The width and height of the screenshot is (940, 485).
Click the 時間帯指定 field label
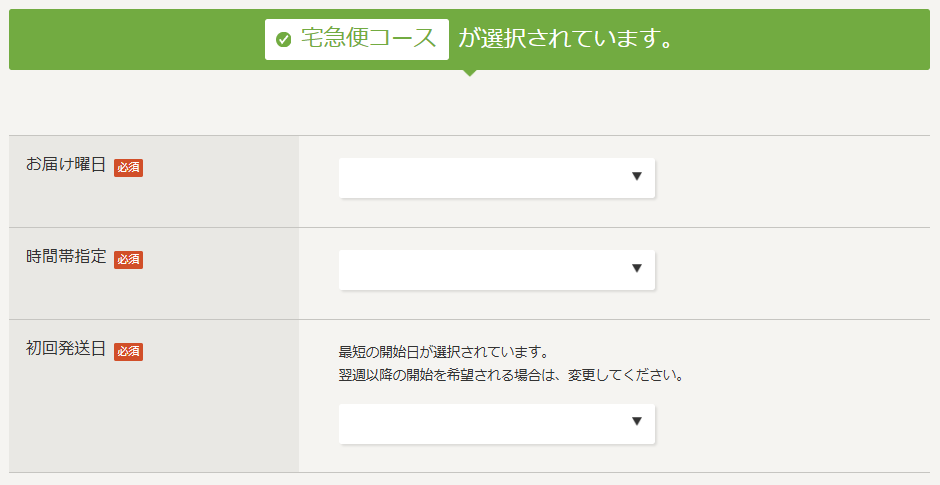[x=66, y=257]
